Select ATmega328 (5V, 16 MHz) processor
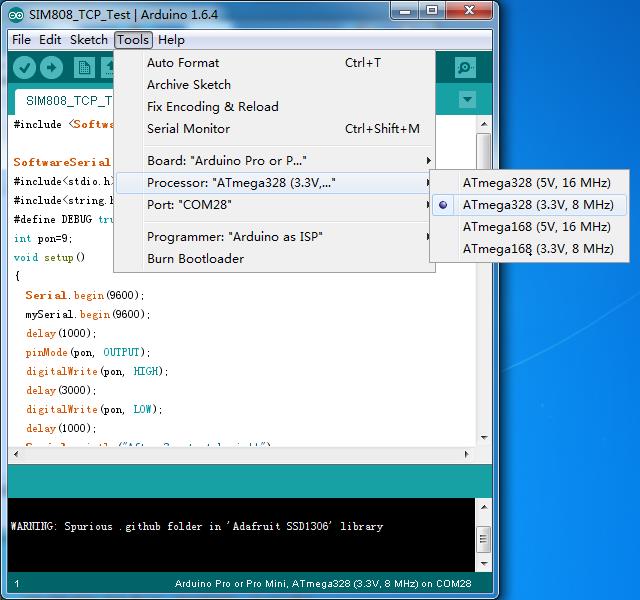This screenshot has width=640, height=600. pyautogui.click(x=529, y=183)
